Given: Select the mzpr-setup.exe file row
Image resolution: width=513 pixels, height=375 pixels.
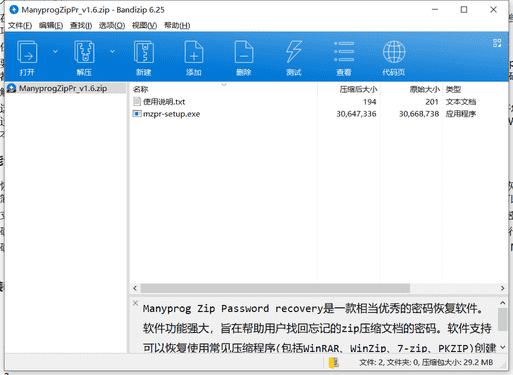Looking at the screenshot, I should [318, 114].
